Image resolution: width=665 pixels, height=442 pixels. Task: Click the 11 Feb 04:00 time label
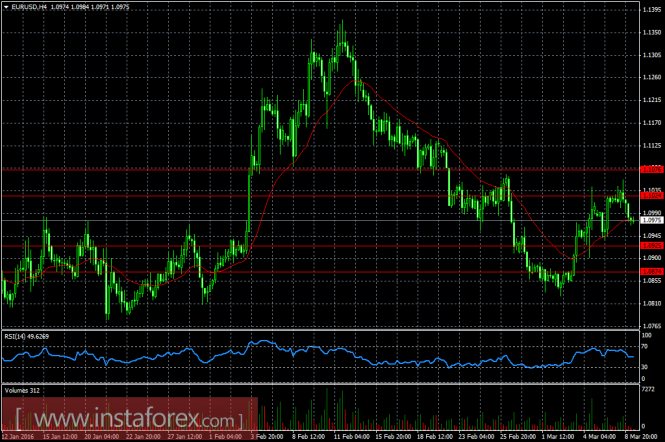point(352,436)
